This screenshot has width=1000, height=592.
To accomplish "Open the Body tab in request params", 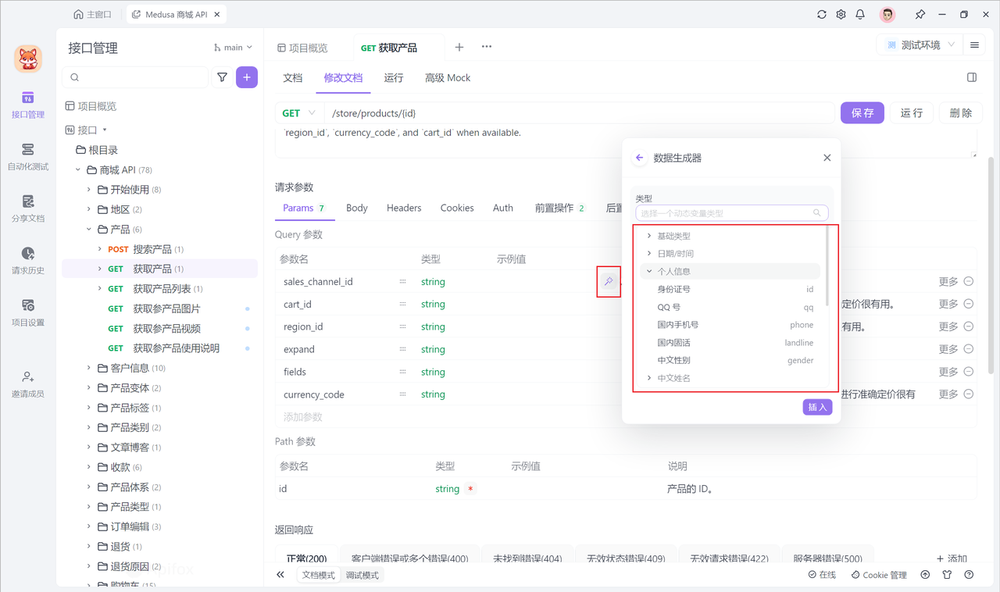I will click(356, 208).
